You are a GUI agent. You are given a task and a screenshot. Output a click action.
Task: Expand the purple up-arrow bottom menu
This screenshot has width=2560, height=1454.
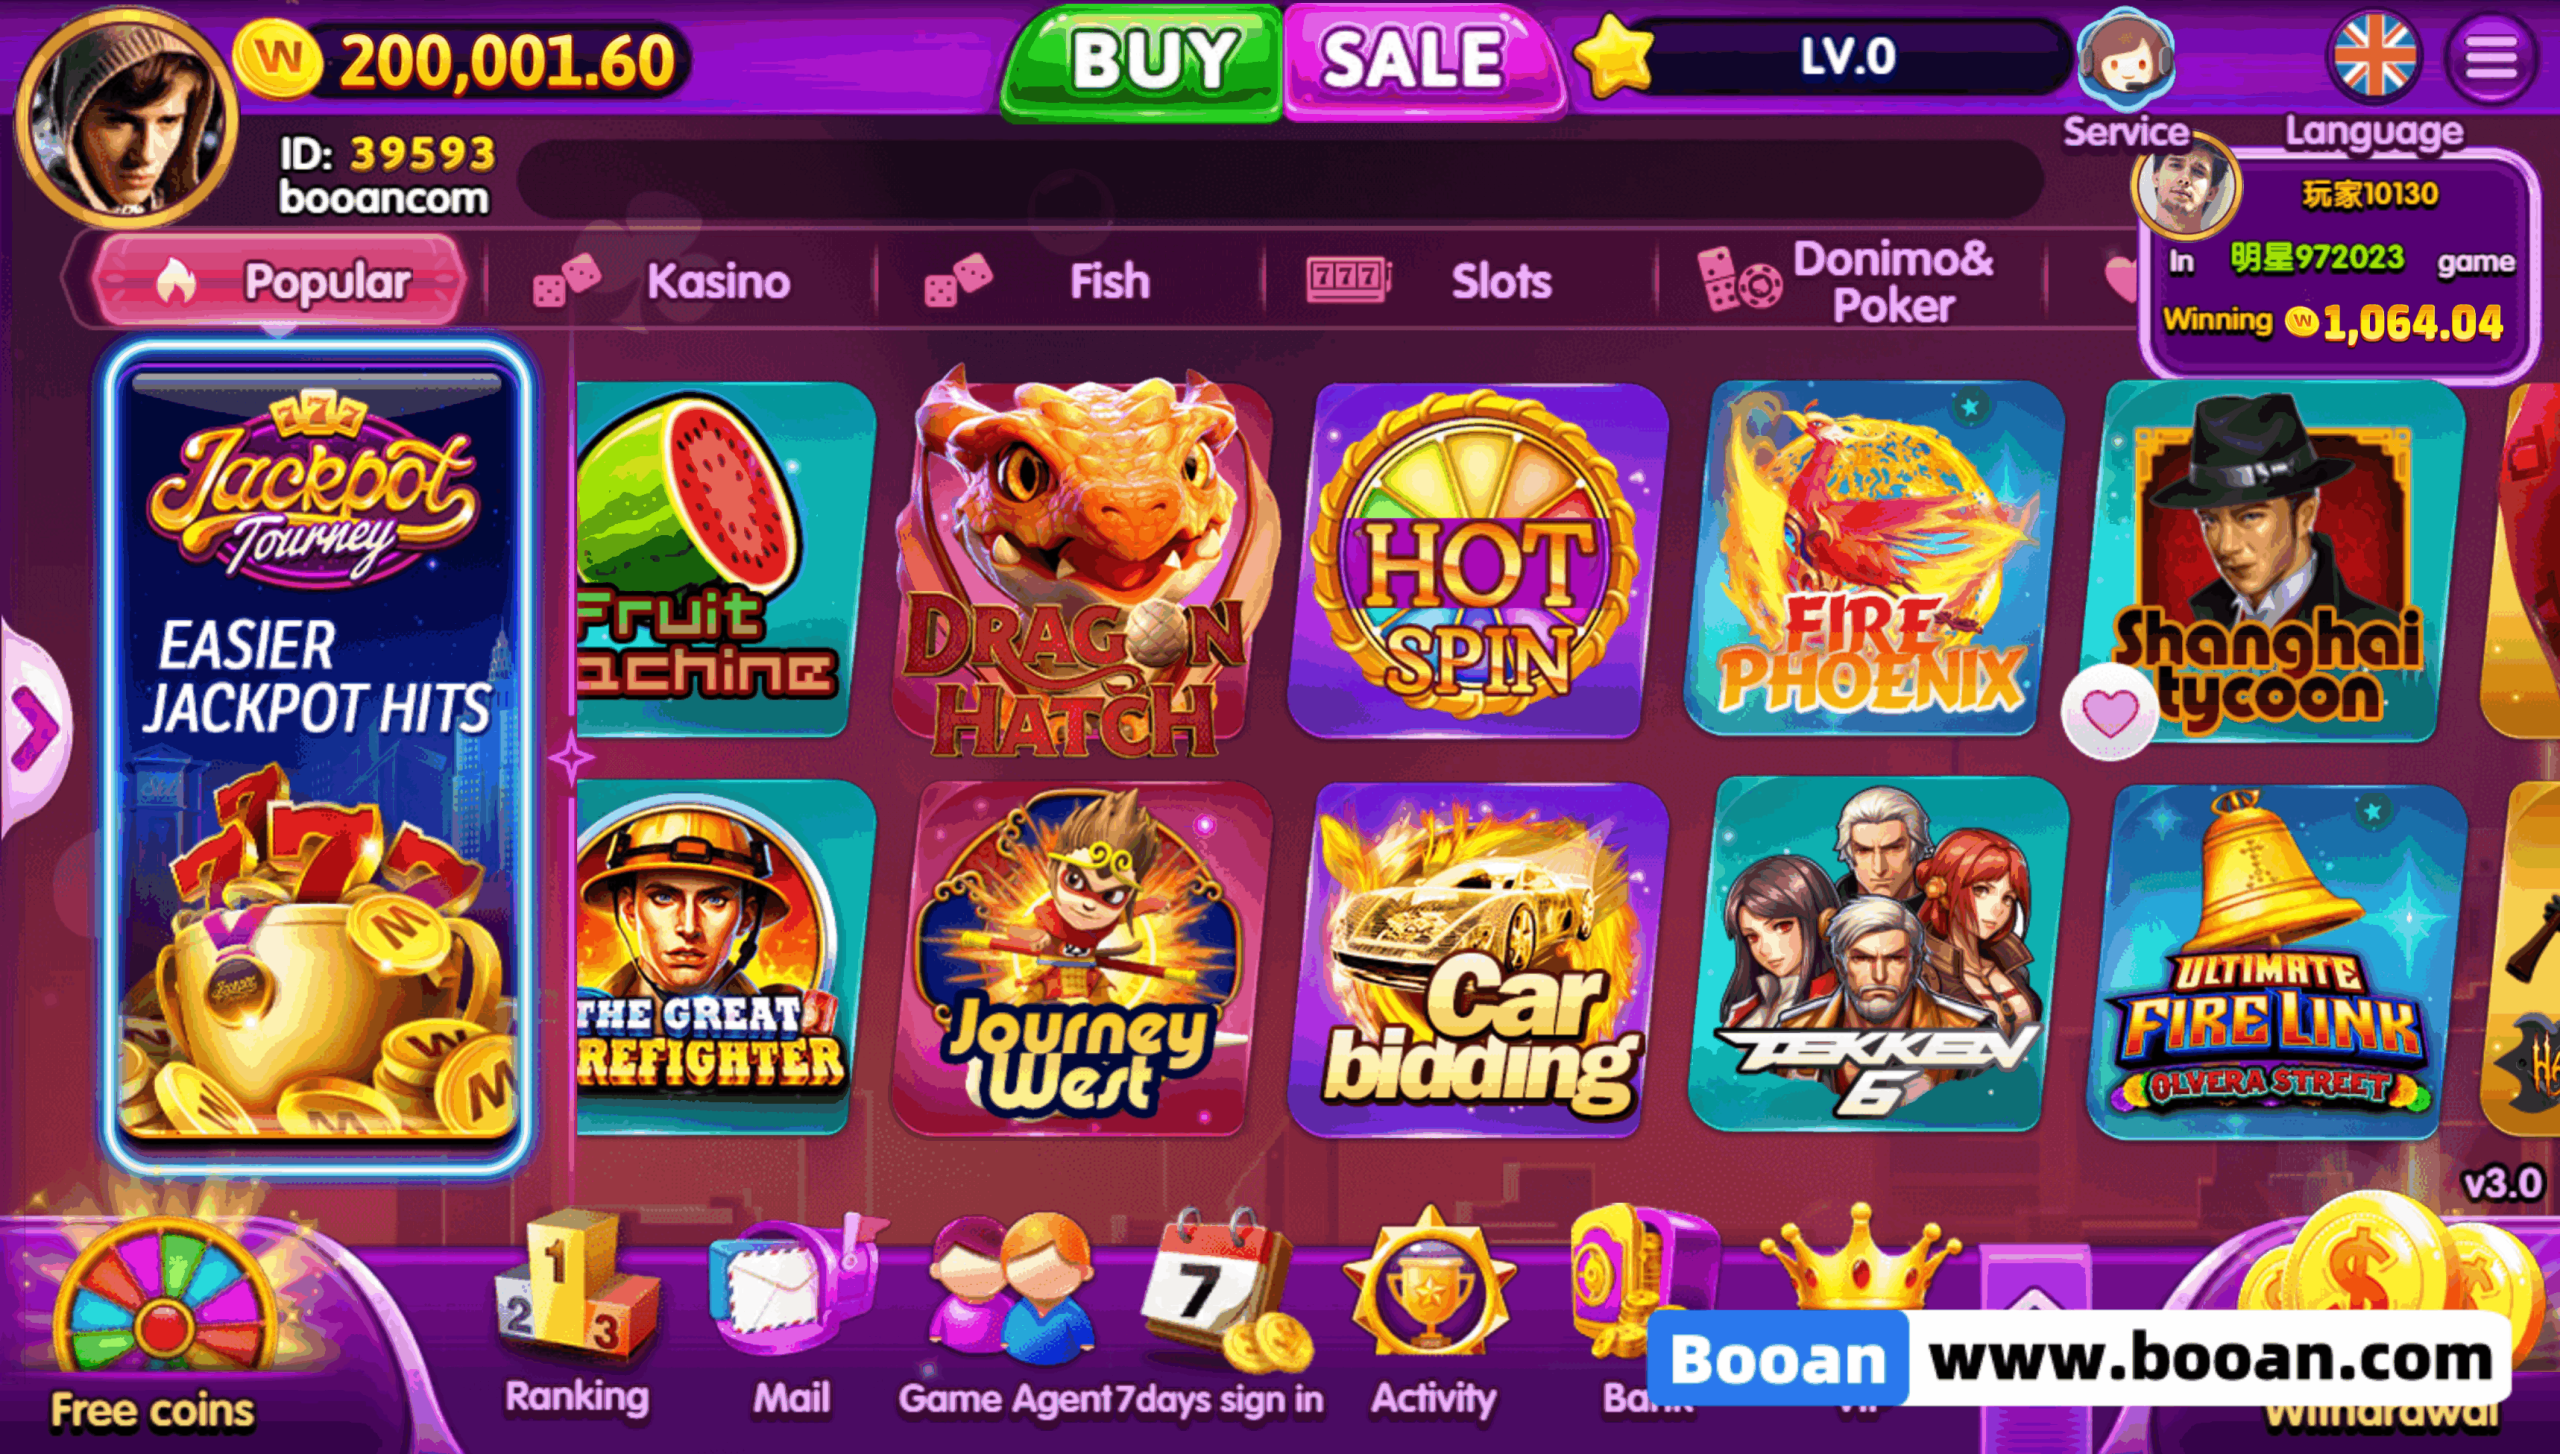tap(2032, 1284)
